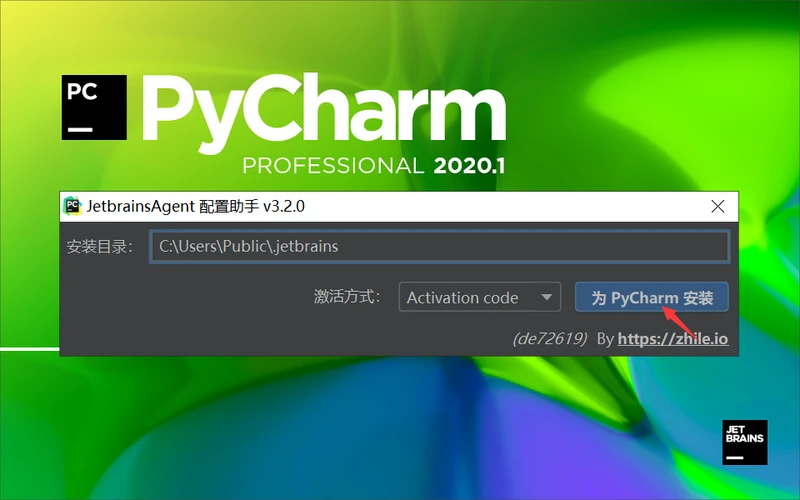Click the (de72619) build hash text

[x=549, y=339]
